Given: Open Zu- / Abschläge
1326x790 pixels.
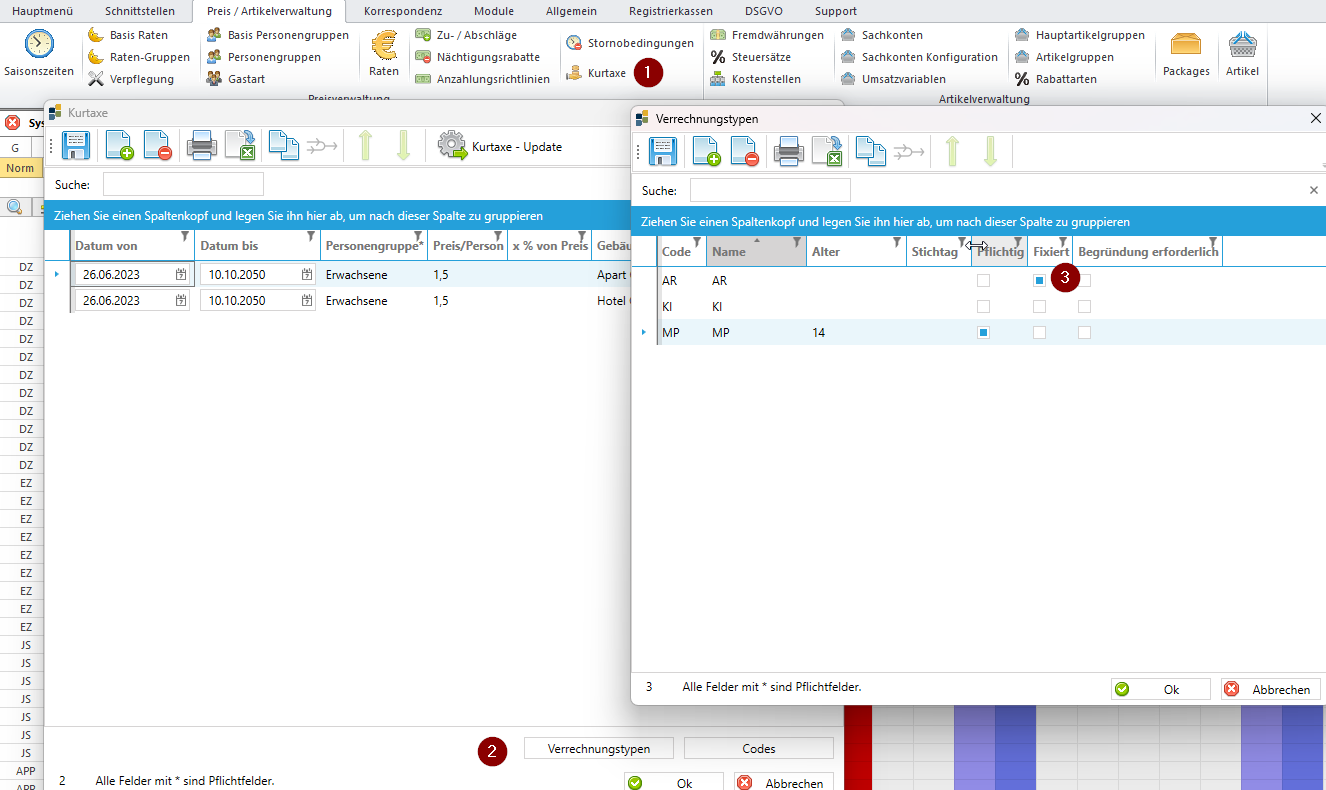Looking at the screenshot, I should [x=465, y=35].
